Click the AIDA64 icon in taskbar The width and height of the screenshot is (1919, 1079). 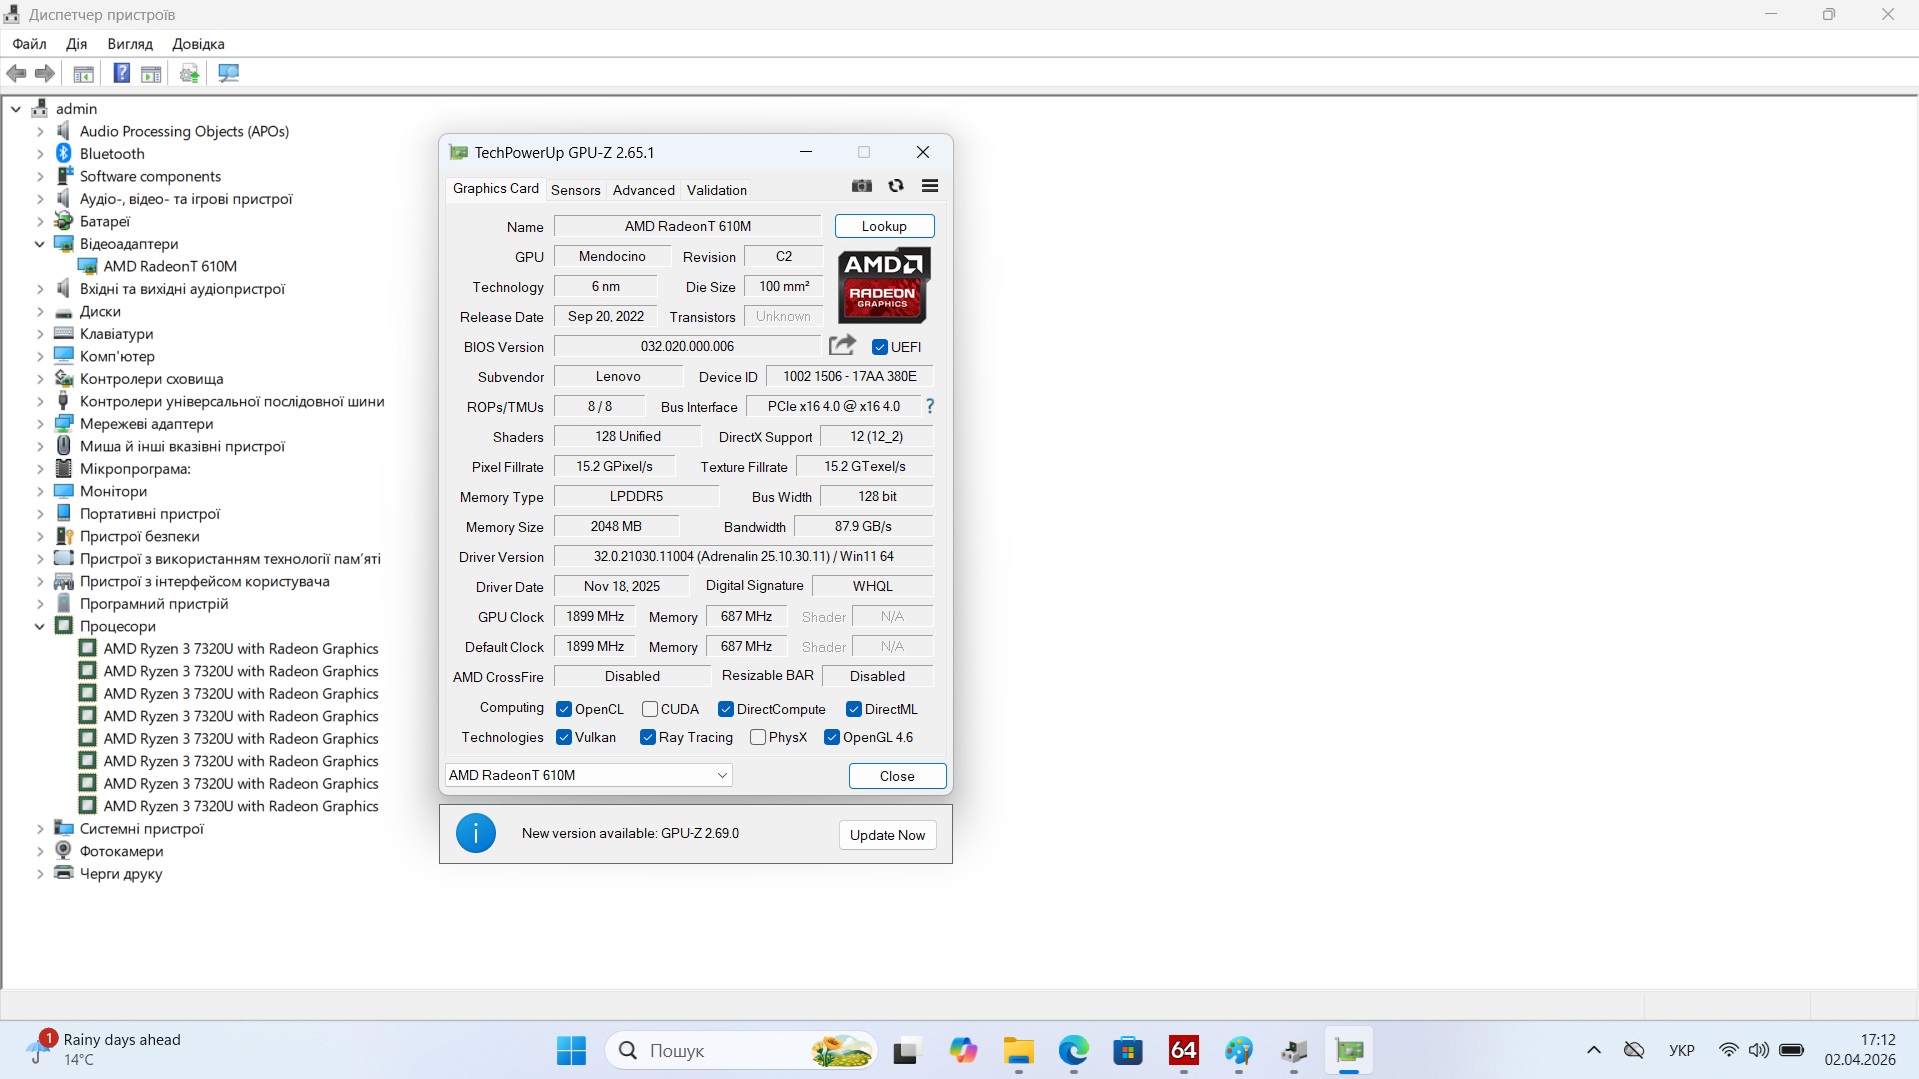[x=1183, y=1051]
